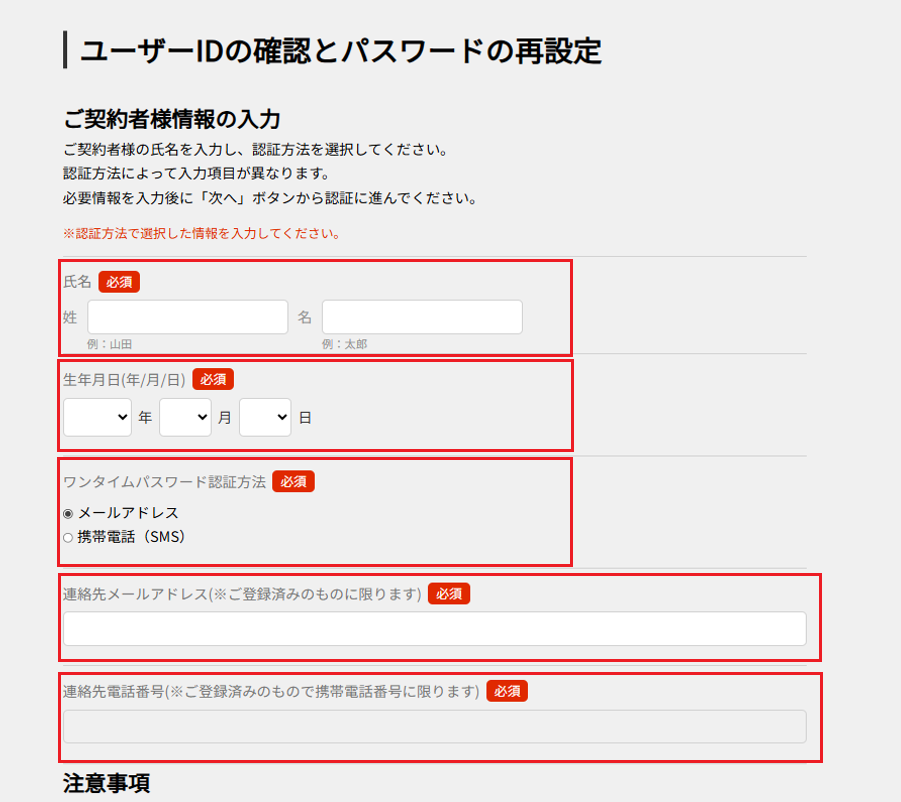Click the 名 (first name) input field
The width and height of the screenshot is (901, 802).
(x=421, y=316)
